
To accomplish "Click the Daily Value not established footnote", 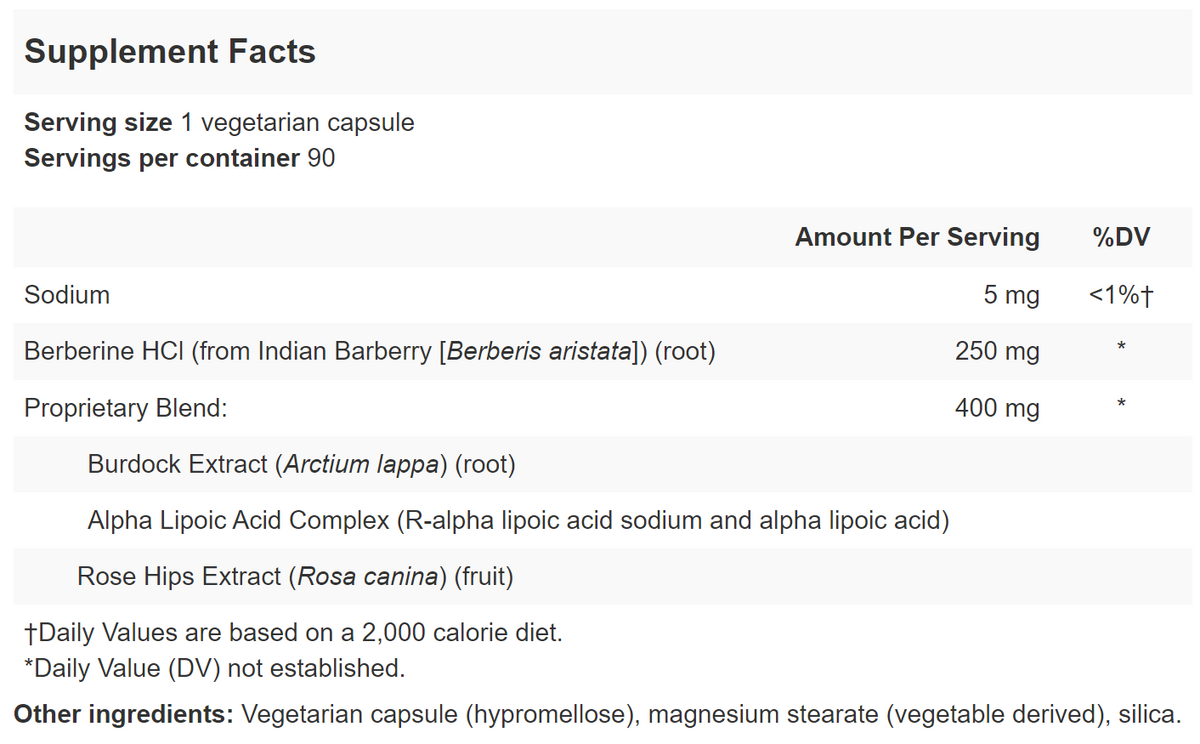I will tap(214, 667).
